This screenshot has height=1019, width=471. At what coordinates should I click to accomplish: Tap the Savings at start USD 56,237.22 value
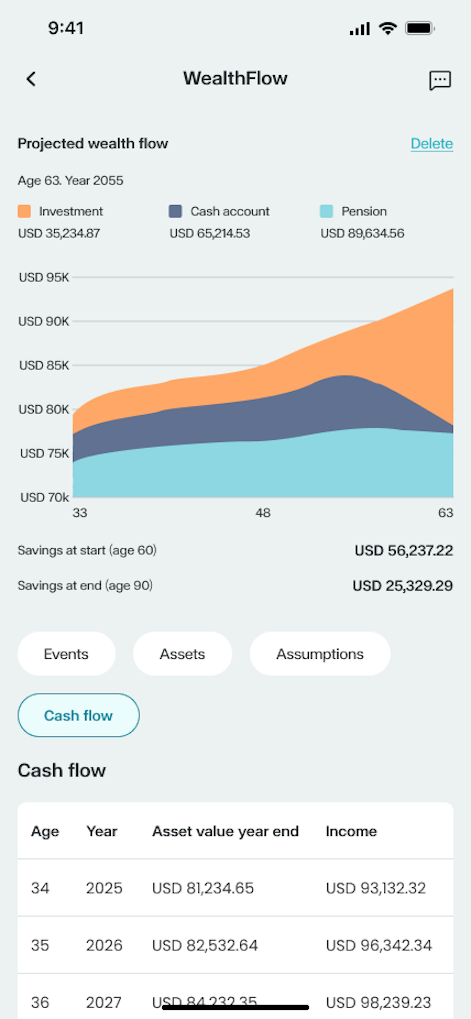[403, 551]
